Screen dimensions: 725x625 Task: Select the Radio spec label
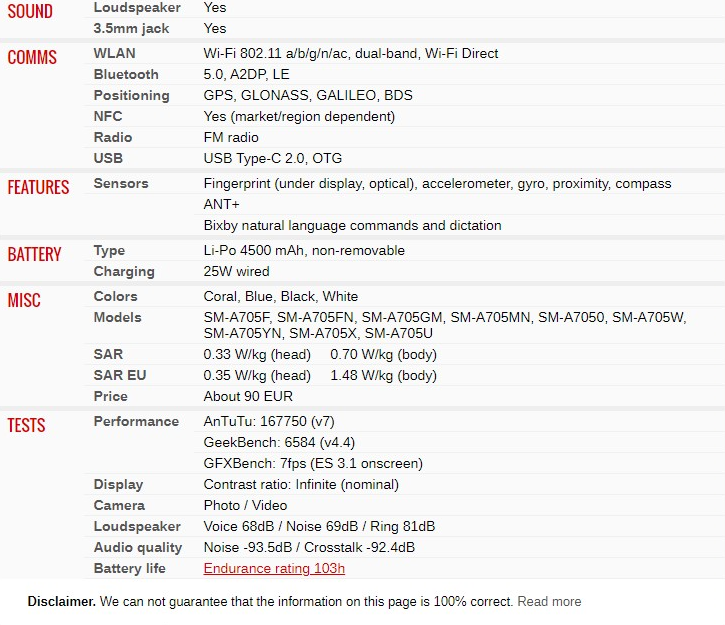(x=113, y=137)
